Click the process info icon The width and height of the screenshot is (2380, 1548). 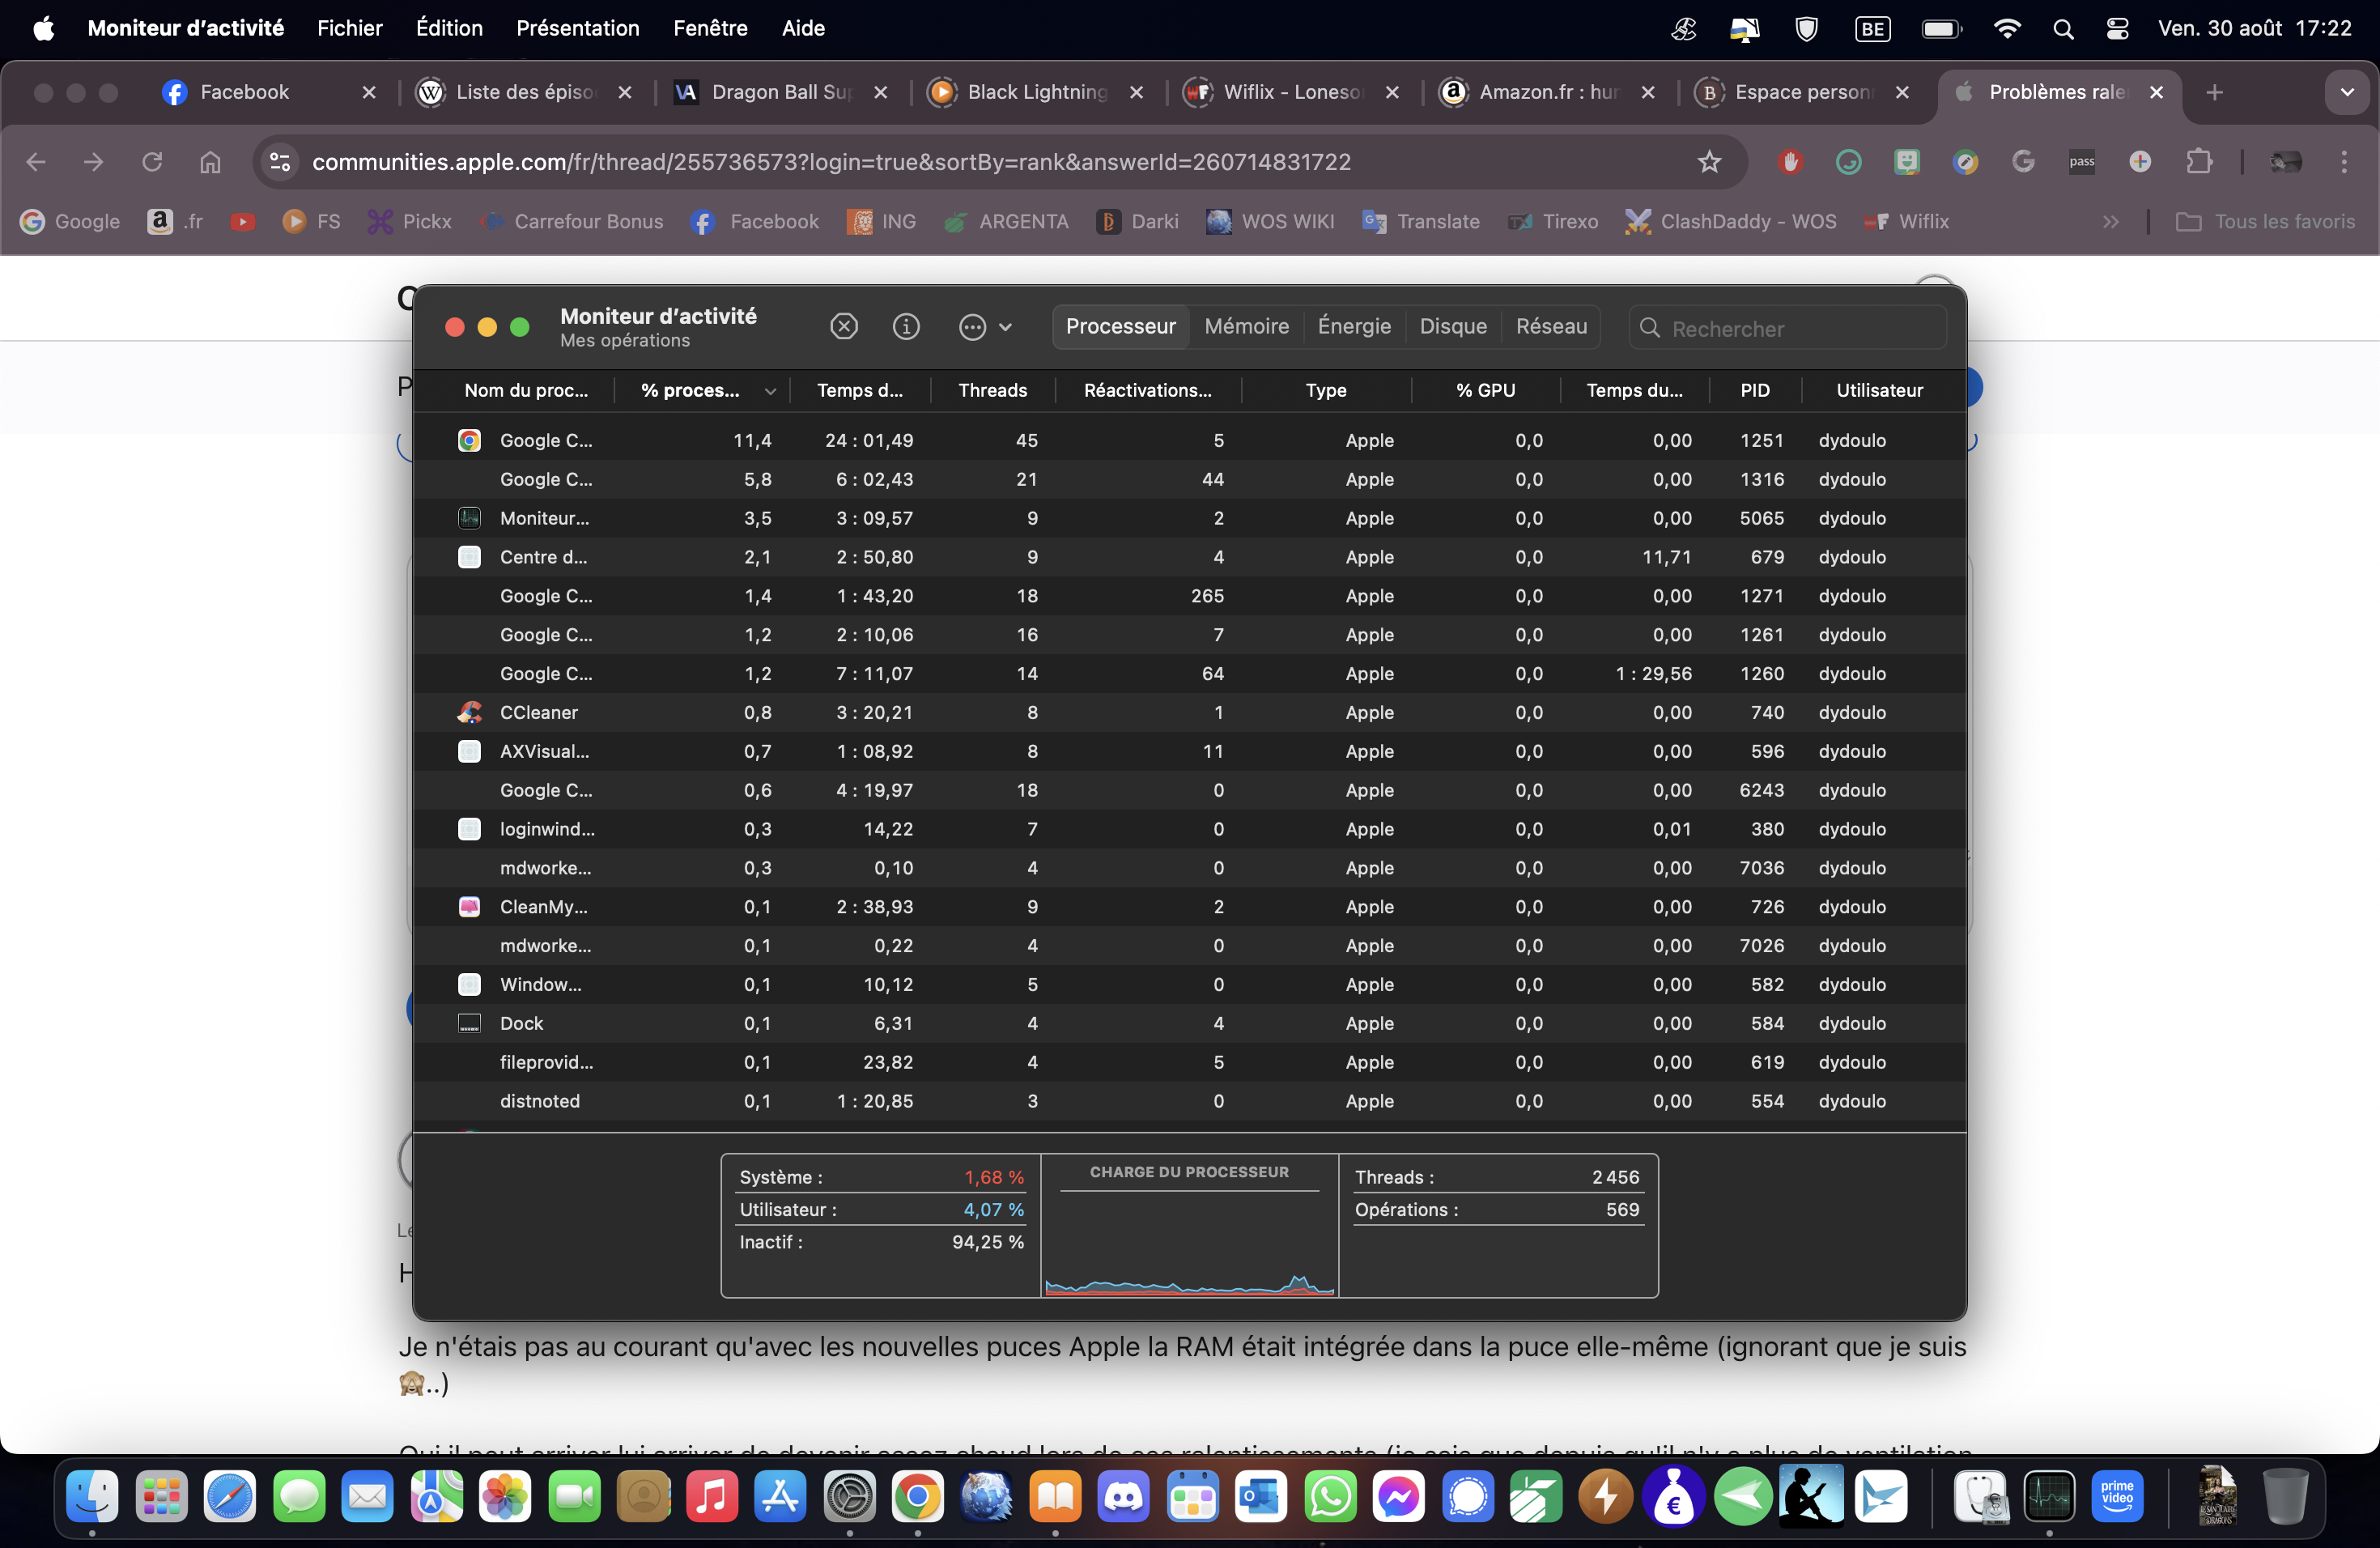coord(906,326)
